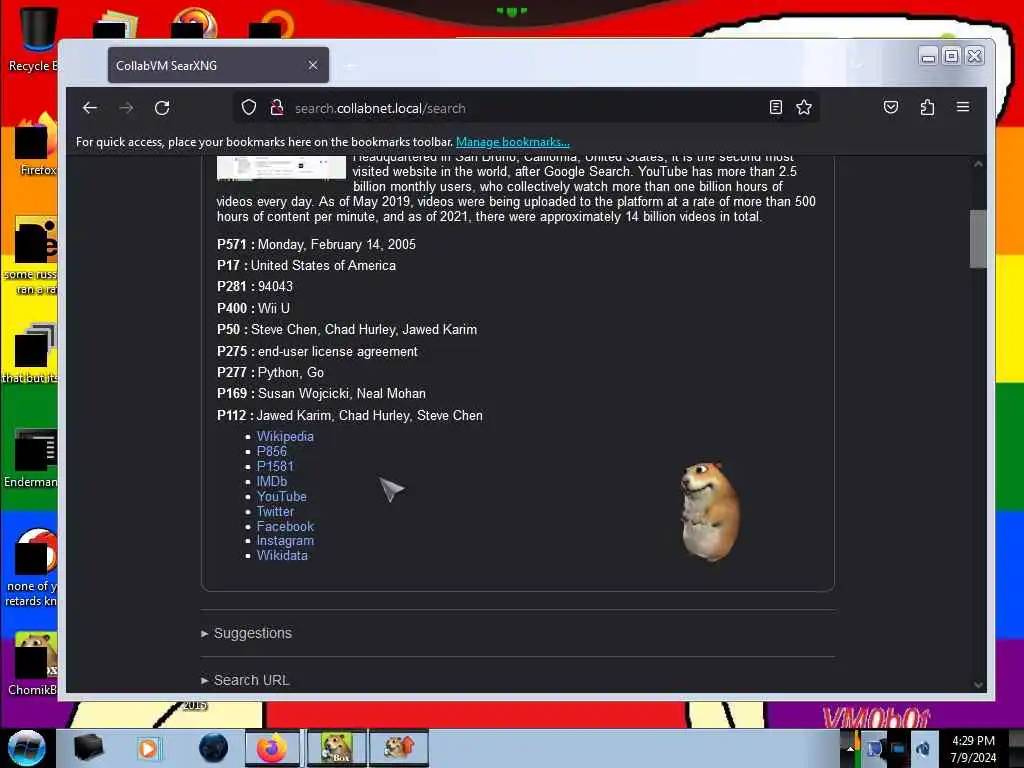Click the insecure connection padlock icon

pyautogui.click(x=276, y=108)
